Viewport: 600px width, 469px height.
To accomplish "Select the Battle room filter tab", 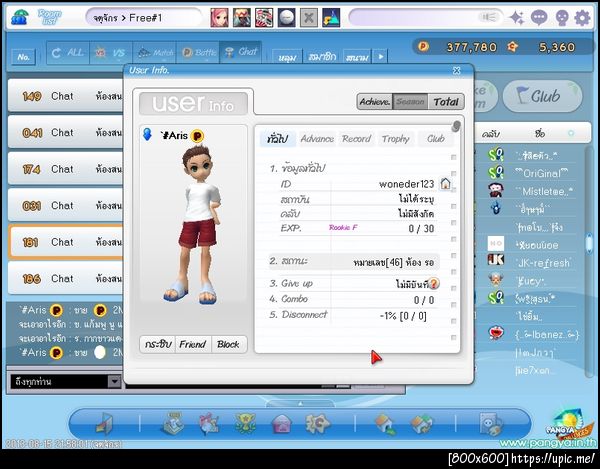I will [x=198, y=52].
